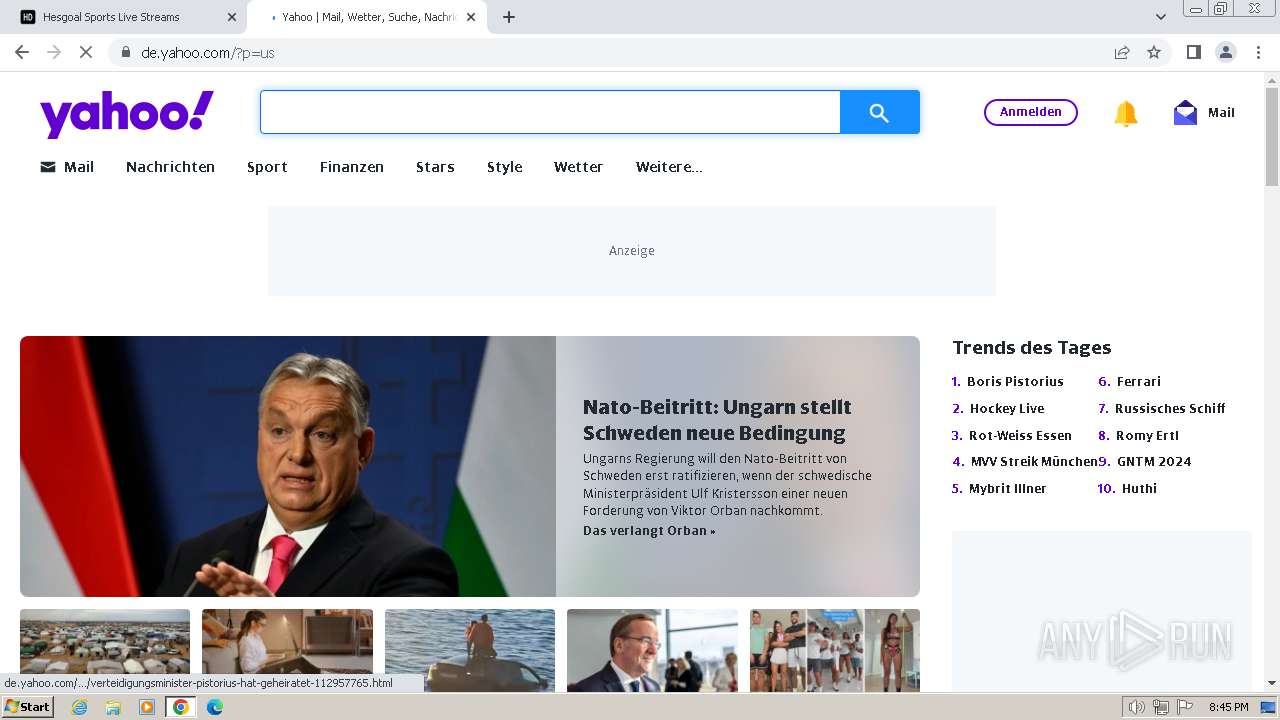The width and height of the screenshot is (1280, 720).
Task: Expand the Weitere... menu
Action: (x=669, y=167)
